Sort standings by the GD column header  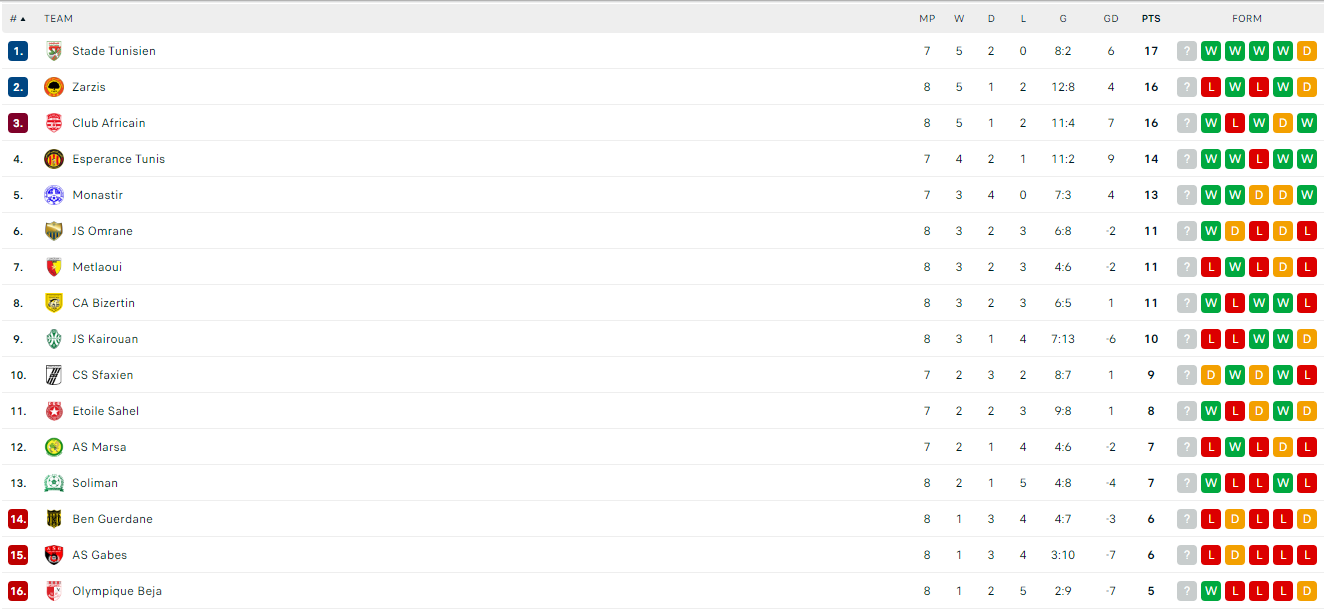(1111, 18)
